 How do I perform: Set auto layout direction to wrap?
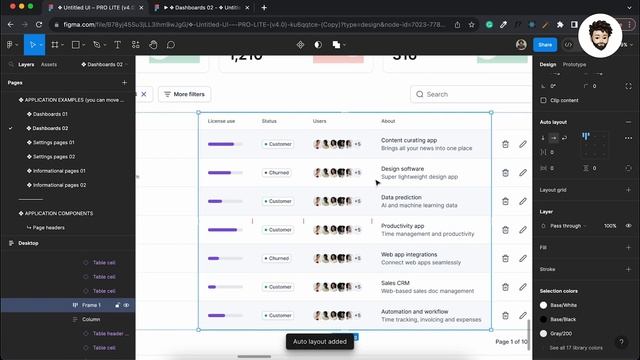[564, 138]
